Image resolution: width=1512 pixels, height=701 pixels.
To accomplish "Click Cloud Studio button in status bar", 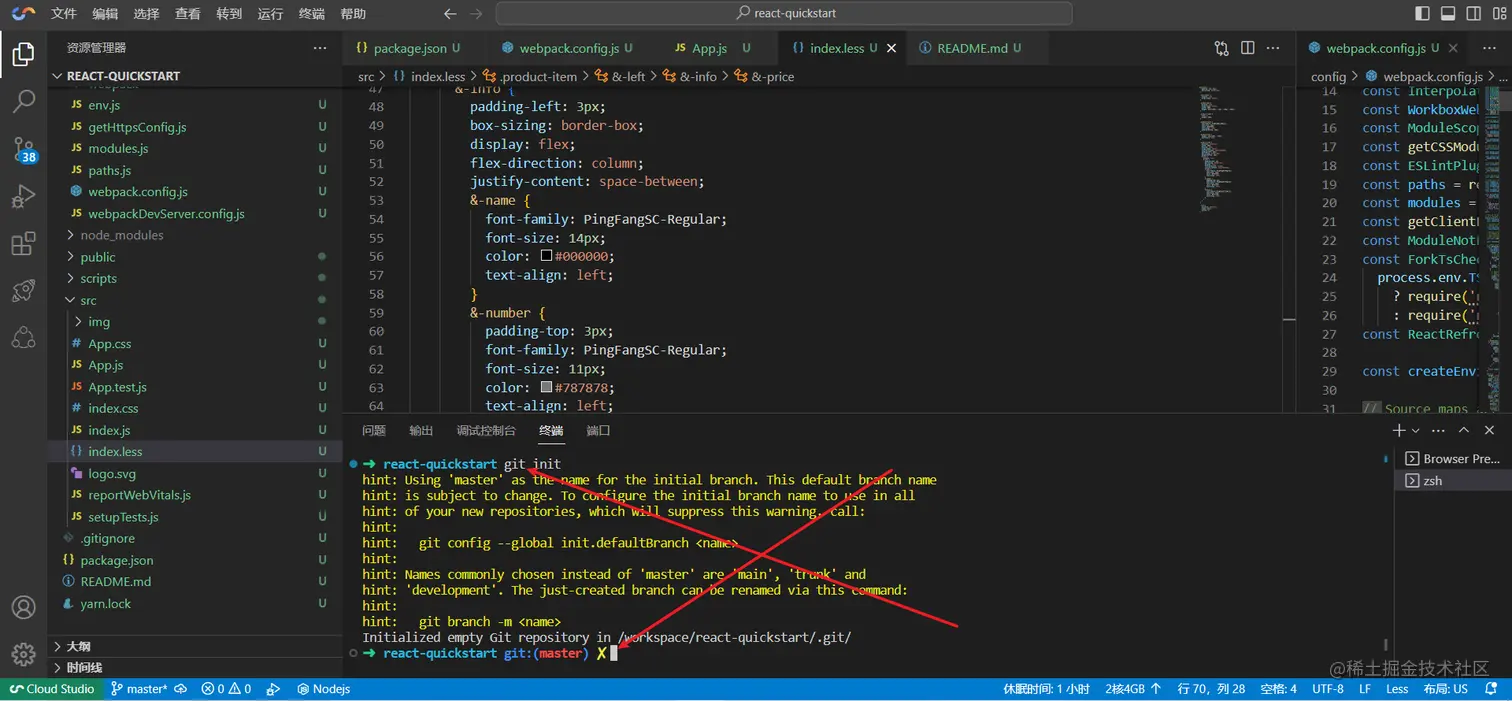I will [51, 689].
